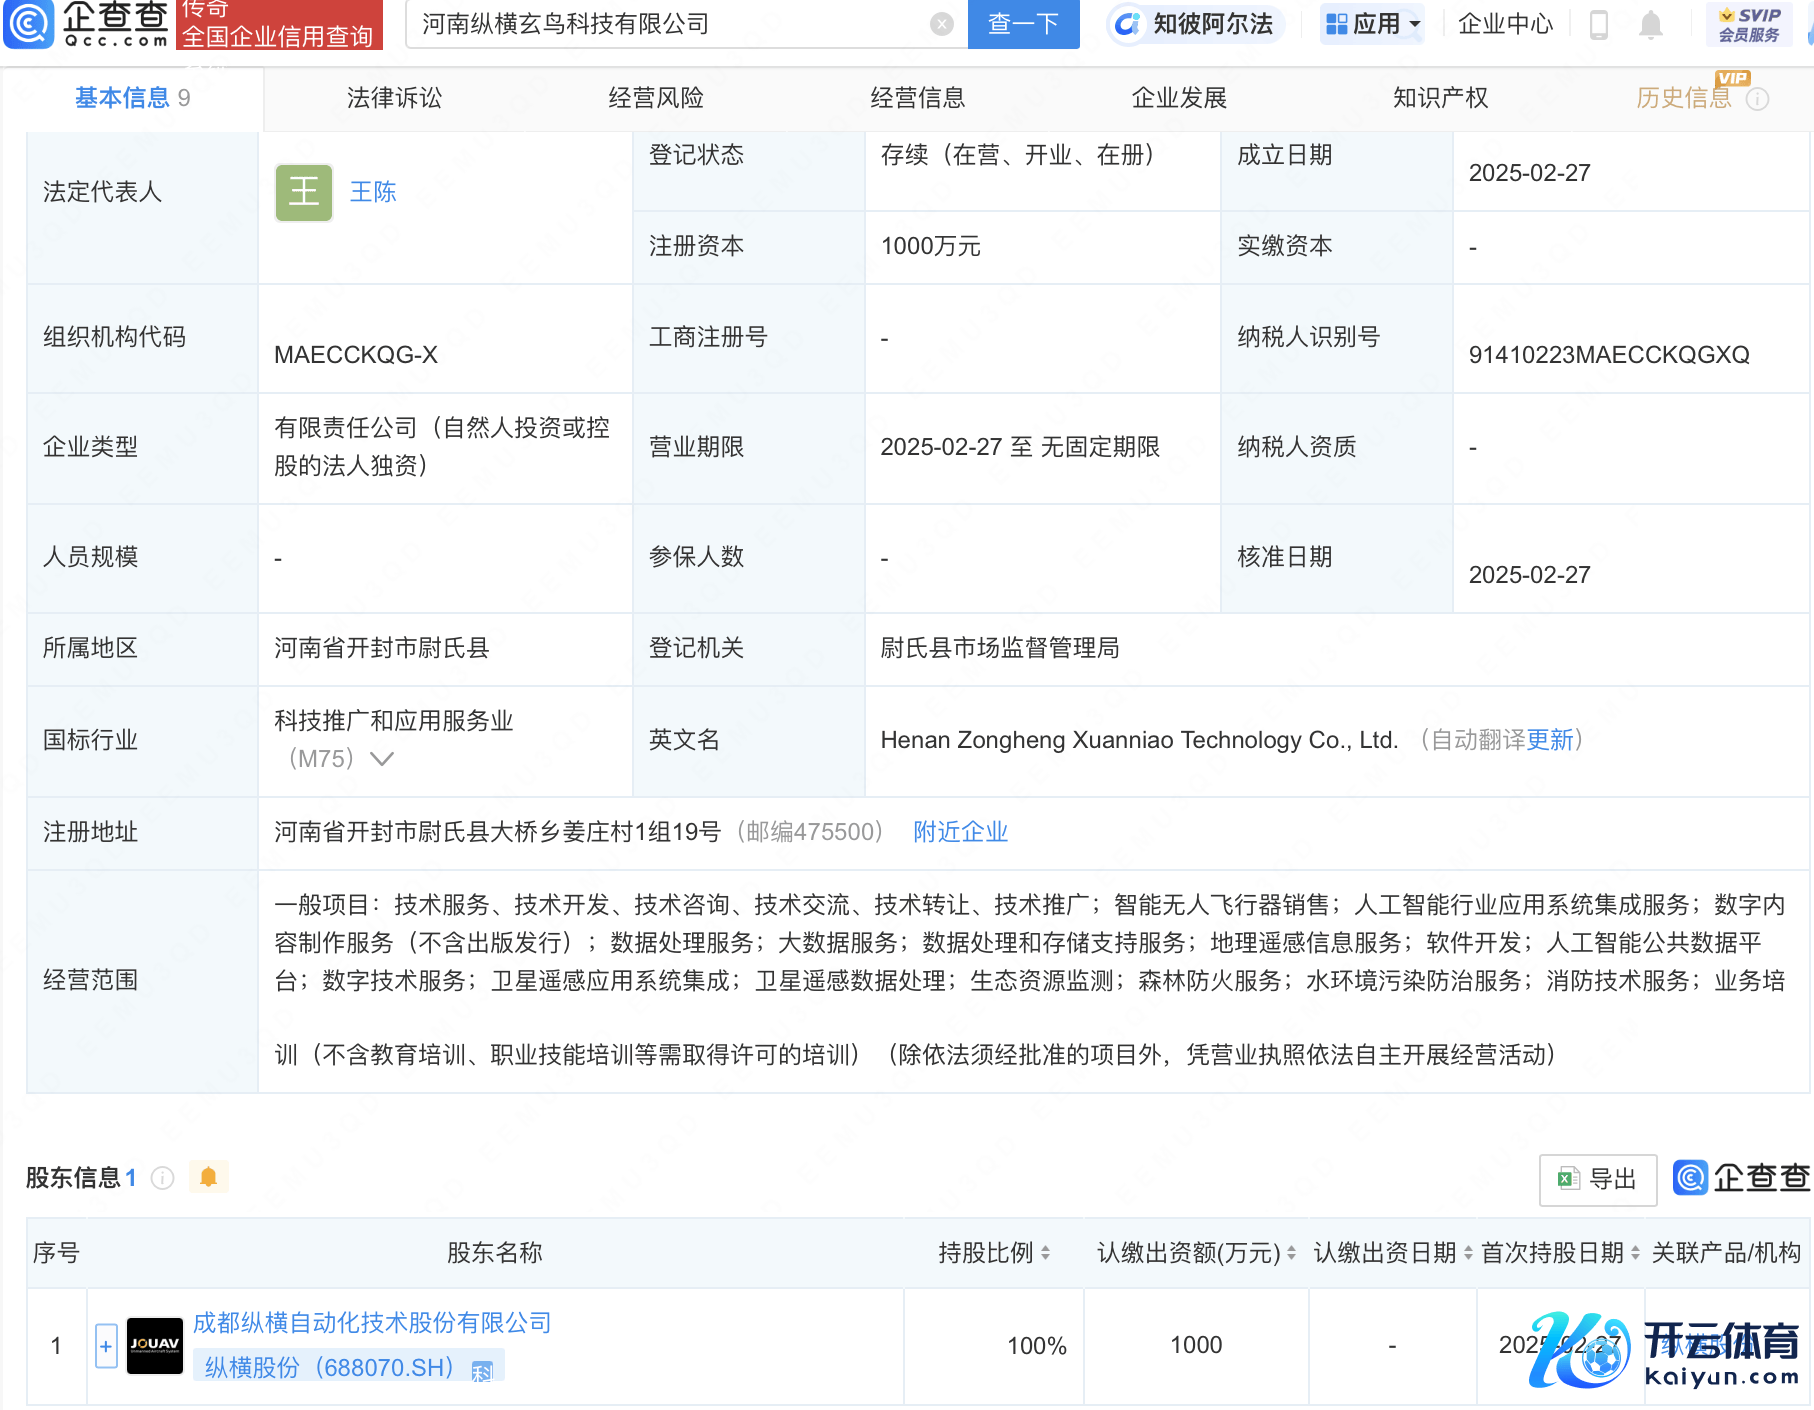Click info icon beside 历史信息 tab
This screenshot has width=1814, height=1410.
(1757, 99)
